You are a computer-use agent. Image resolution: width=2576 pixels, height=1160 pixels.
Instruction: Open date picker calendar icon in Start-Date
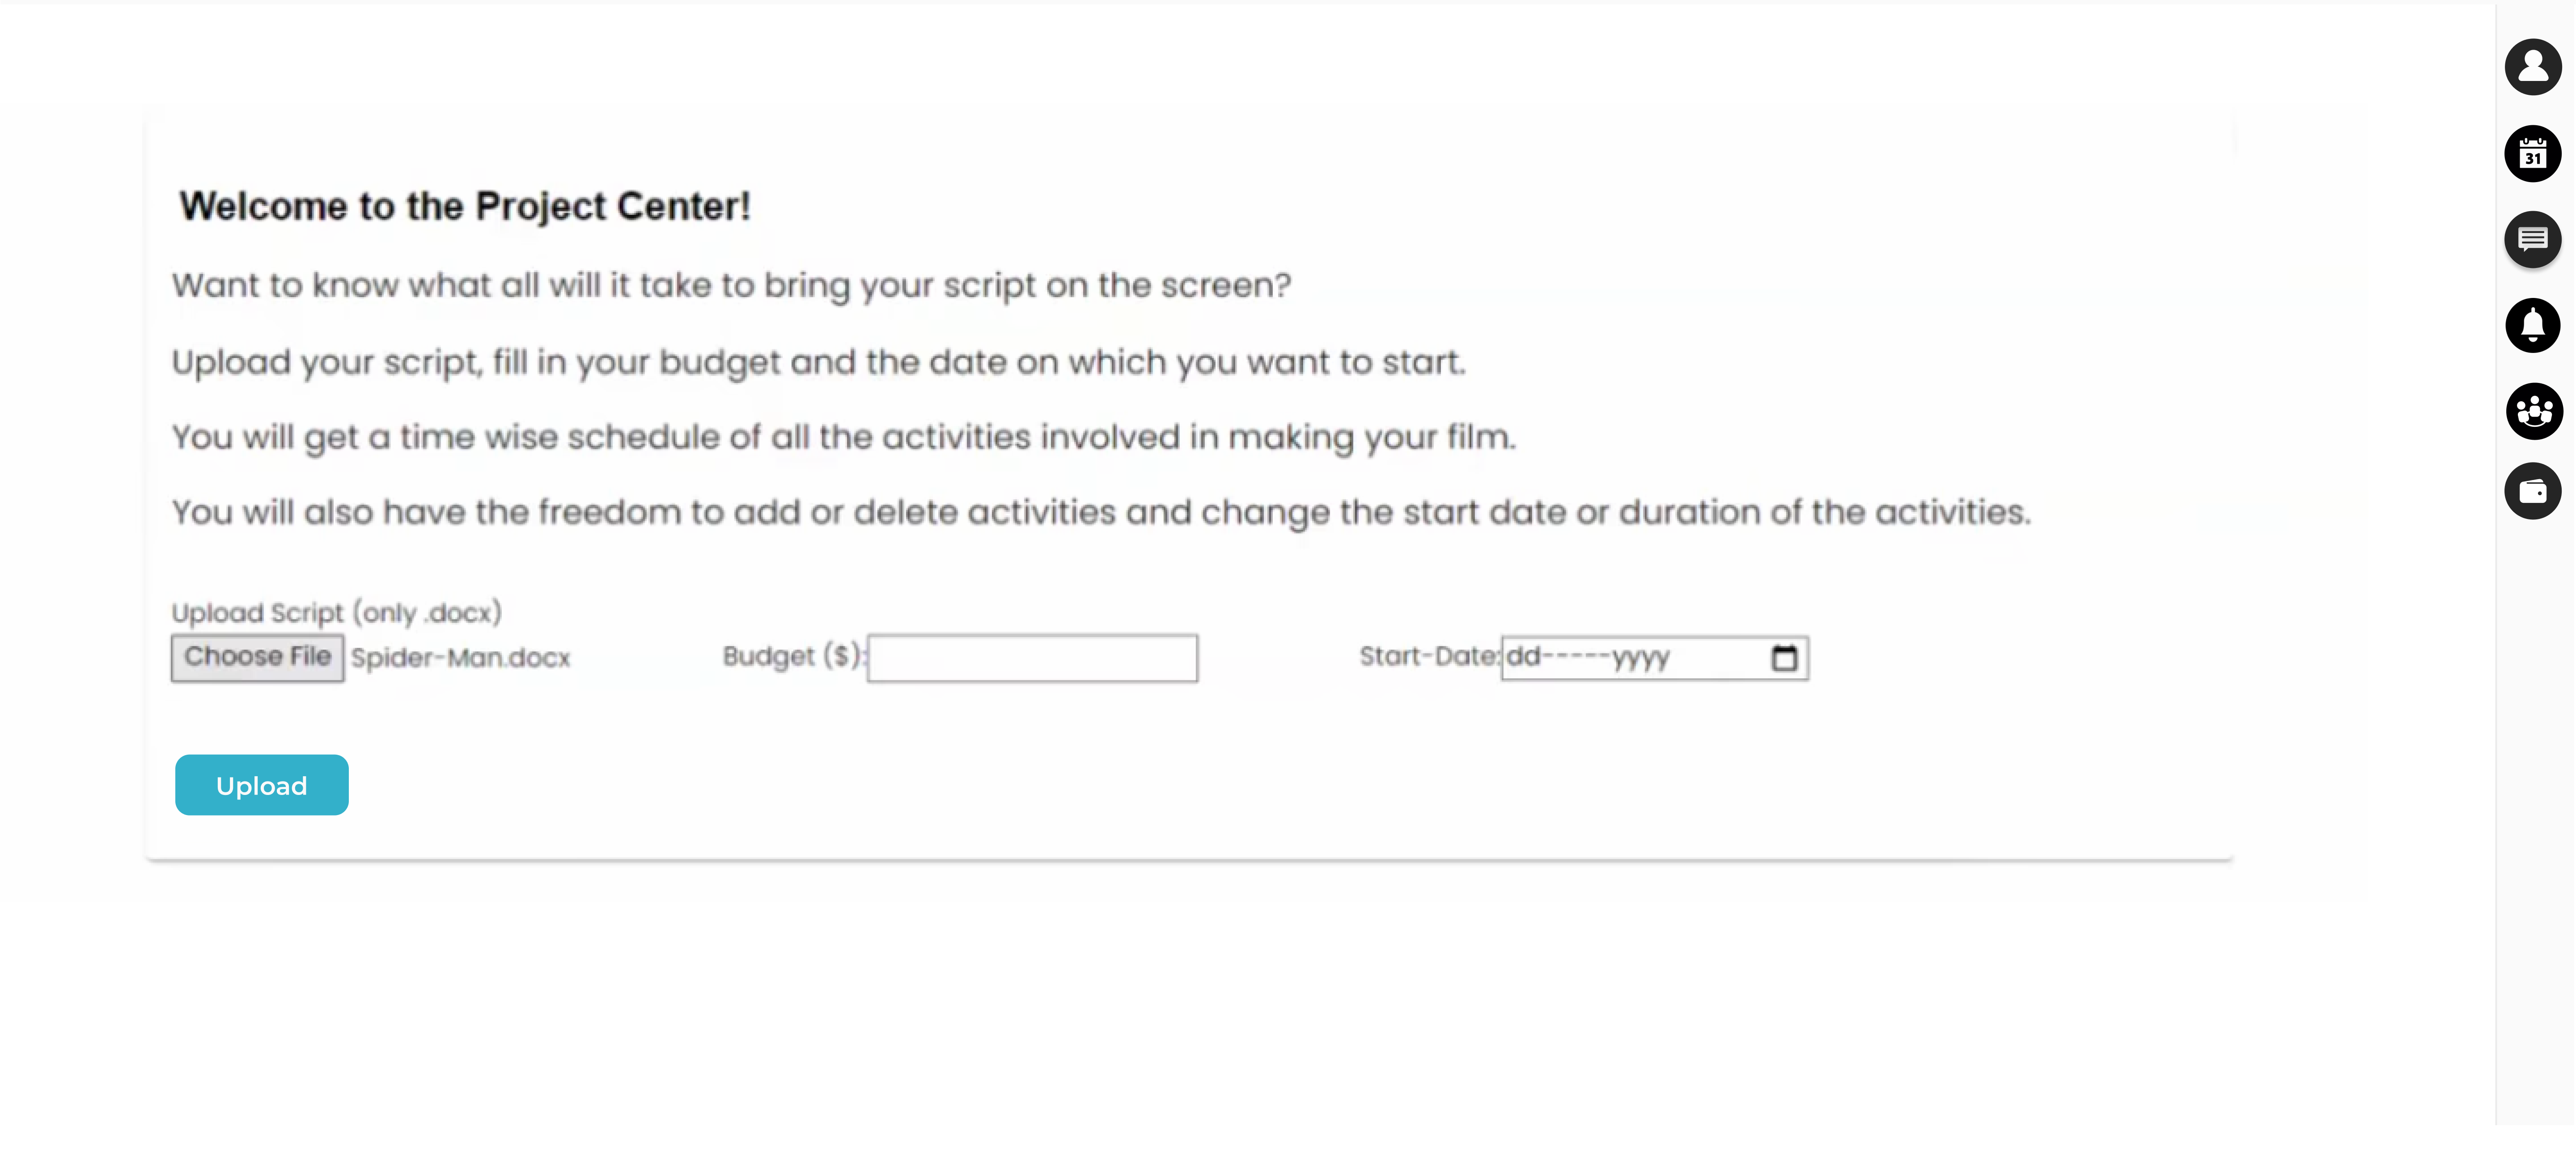tap(1784, 658)
